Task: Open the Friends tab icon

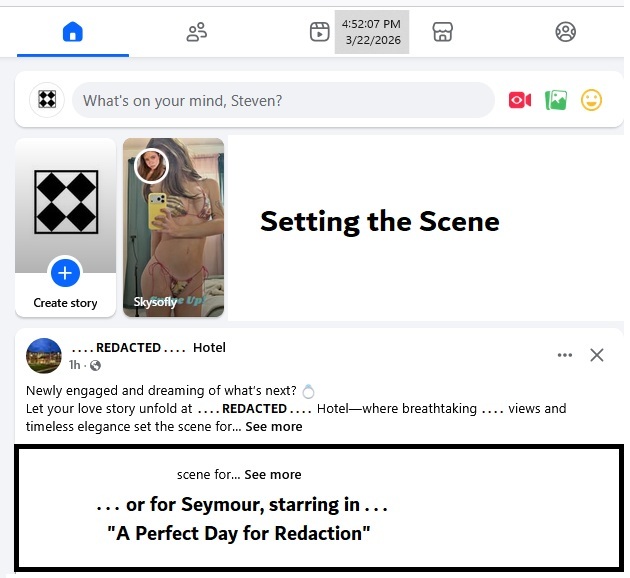Action: point(196,32)
